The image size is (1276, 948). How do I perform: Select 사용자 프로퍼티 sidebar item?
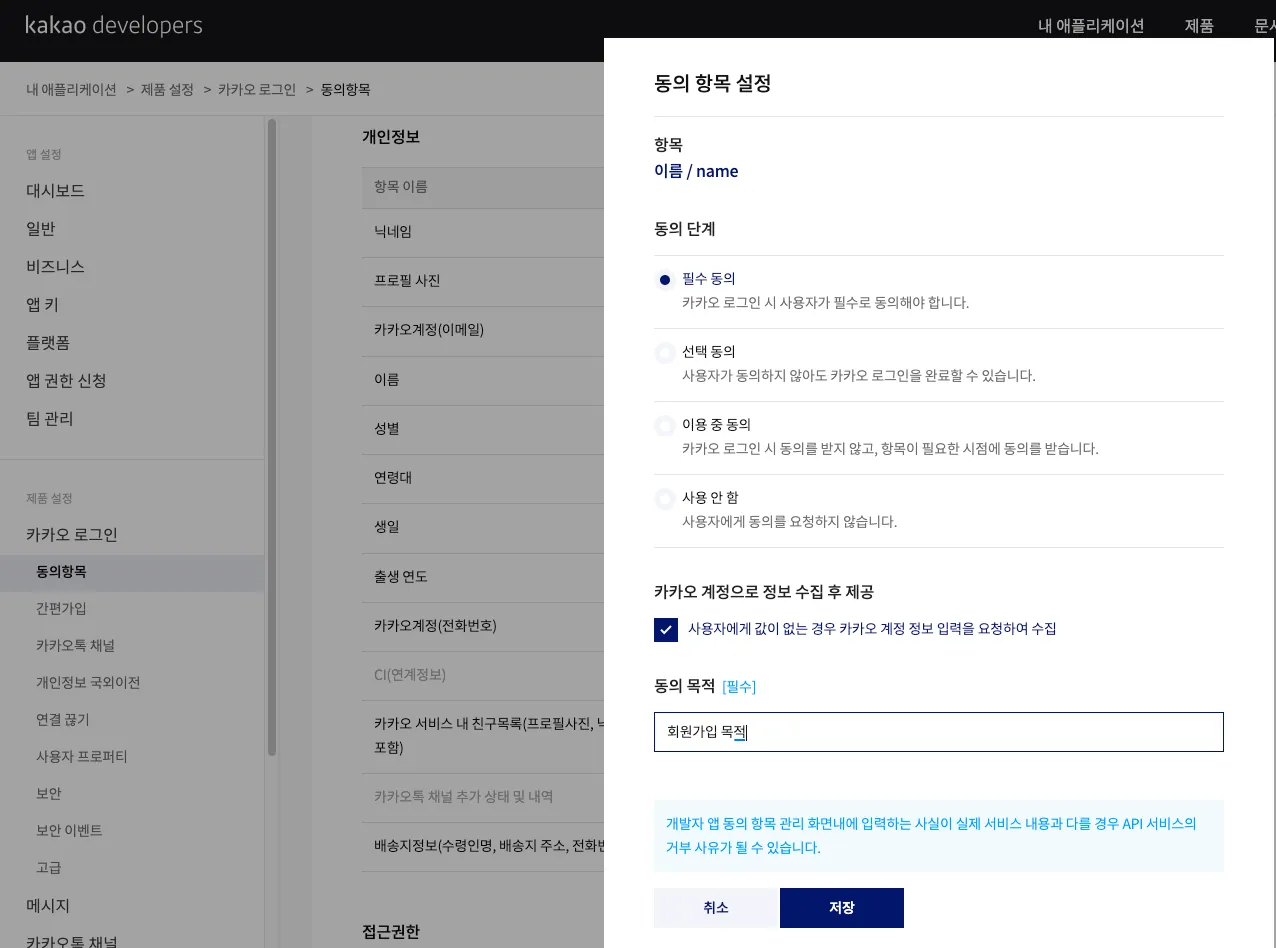pos(82,757)
